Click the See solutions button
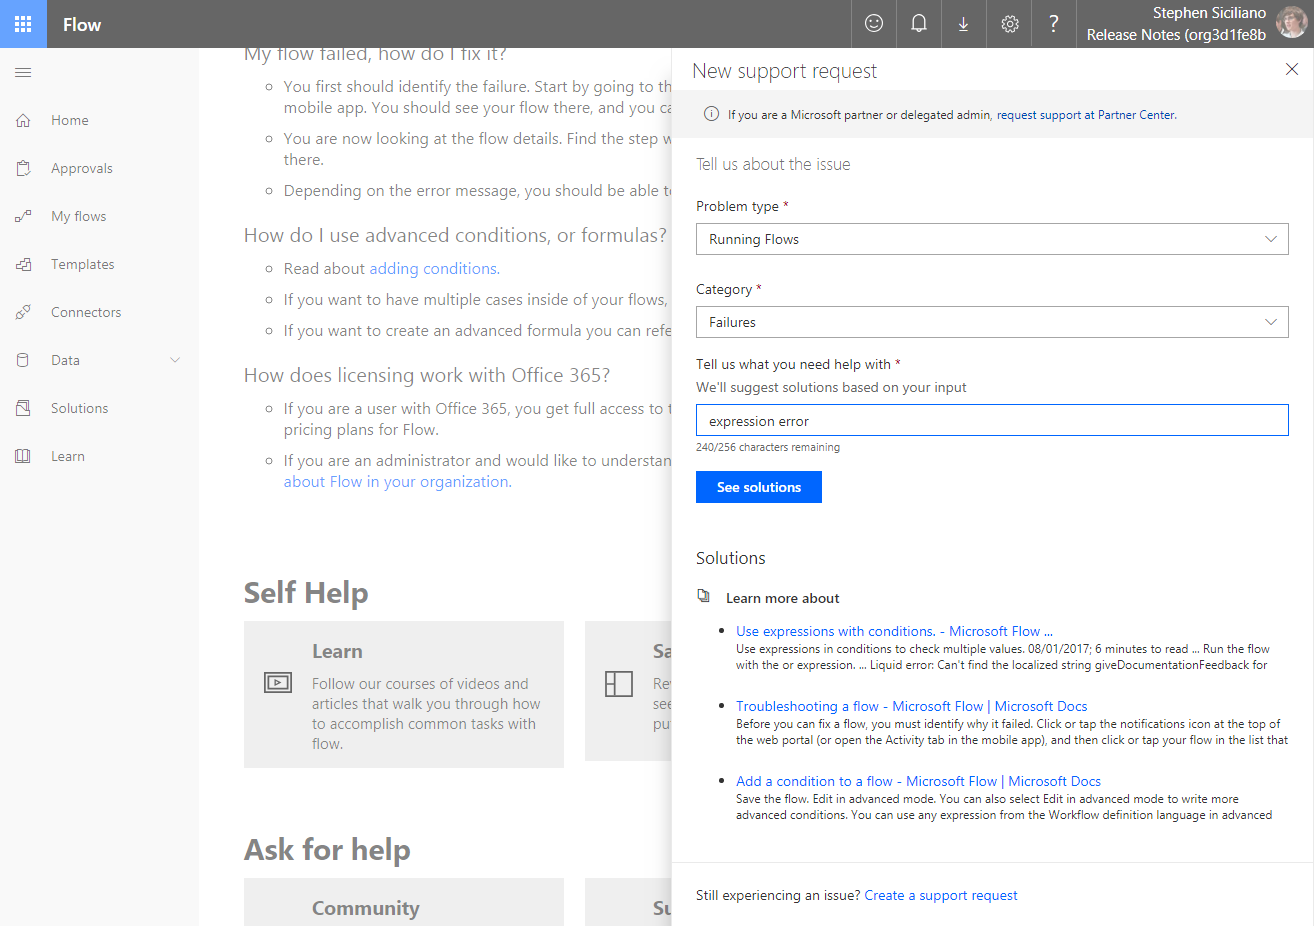 tap(758, 487)
